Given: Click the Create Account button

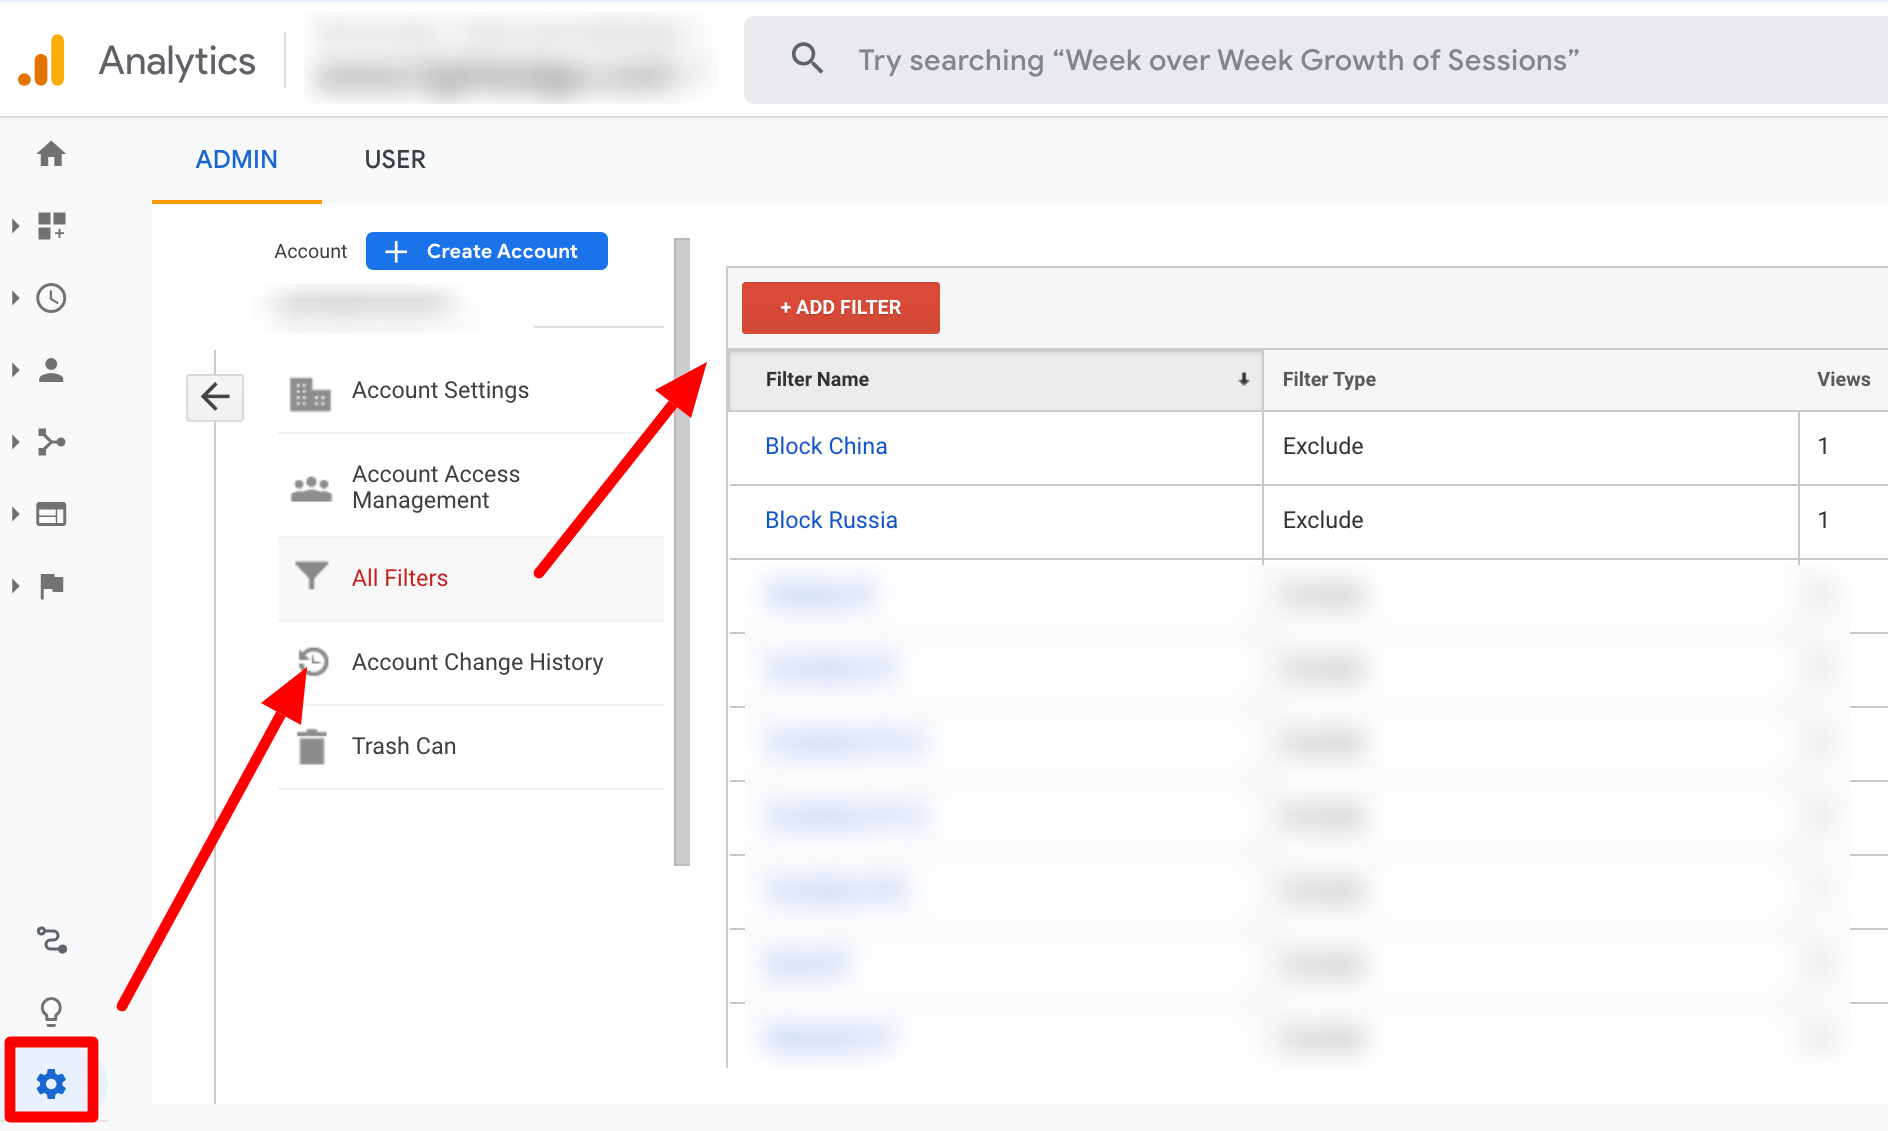Looking at the screenshot, I should point(487,251).
